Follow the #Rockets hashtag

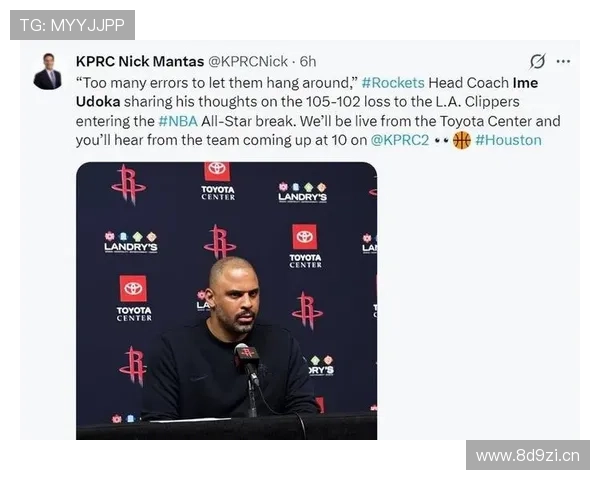pyautogui.click(x=393, y=83)
